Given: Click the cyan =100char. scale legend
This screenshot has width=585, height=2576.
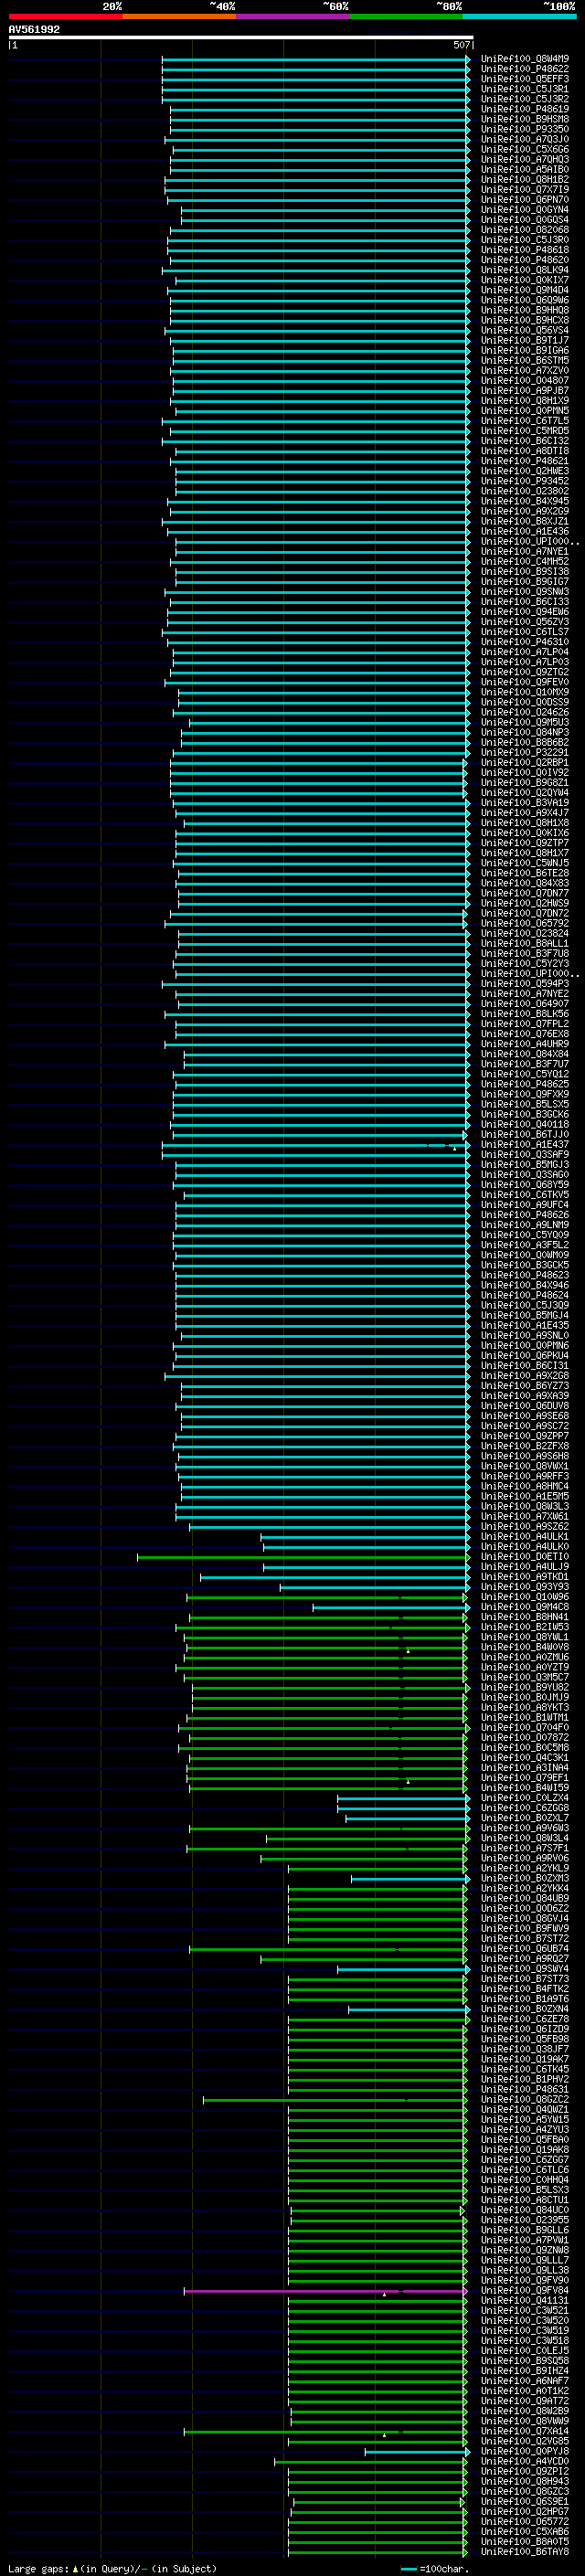Looking at the screenshot, I should pos(434,2569).
